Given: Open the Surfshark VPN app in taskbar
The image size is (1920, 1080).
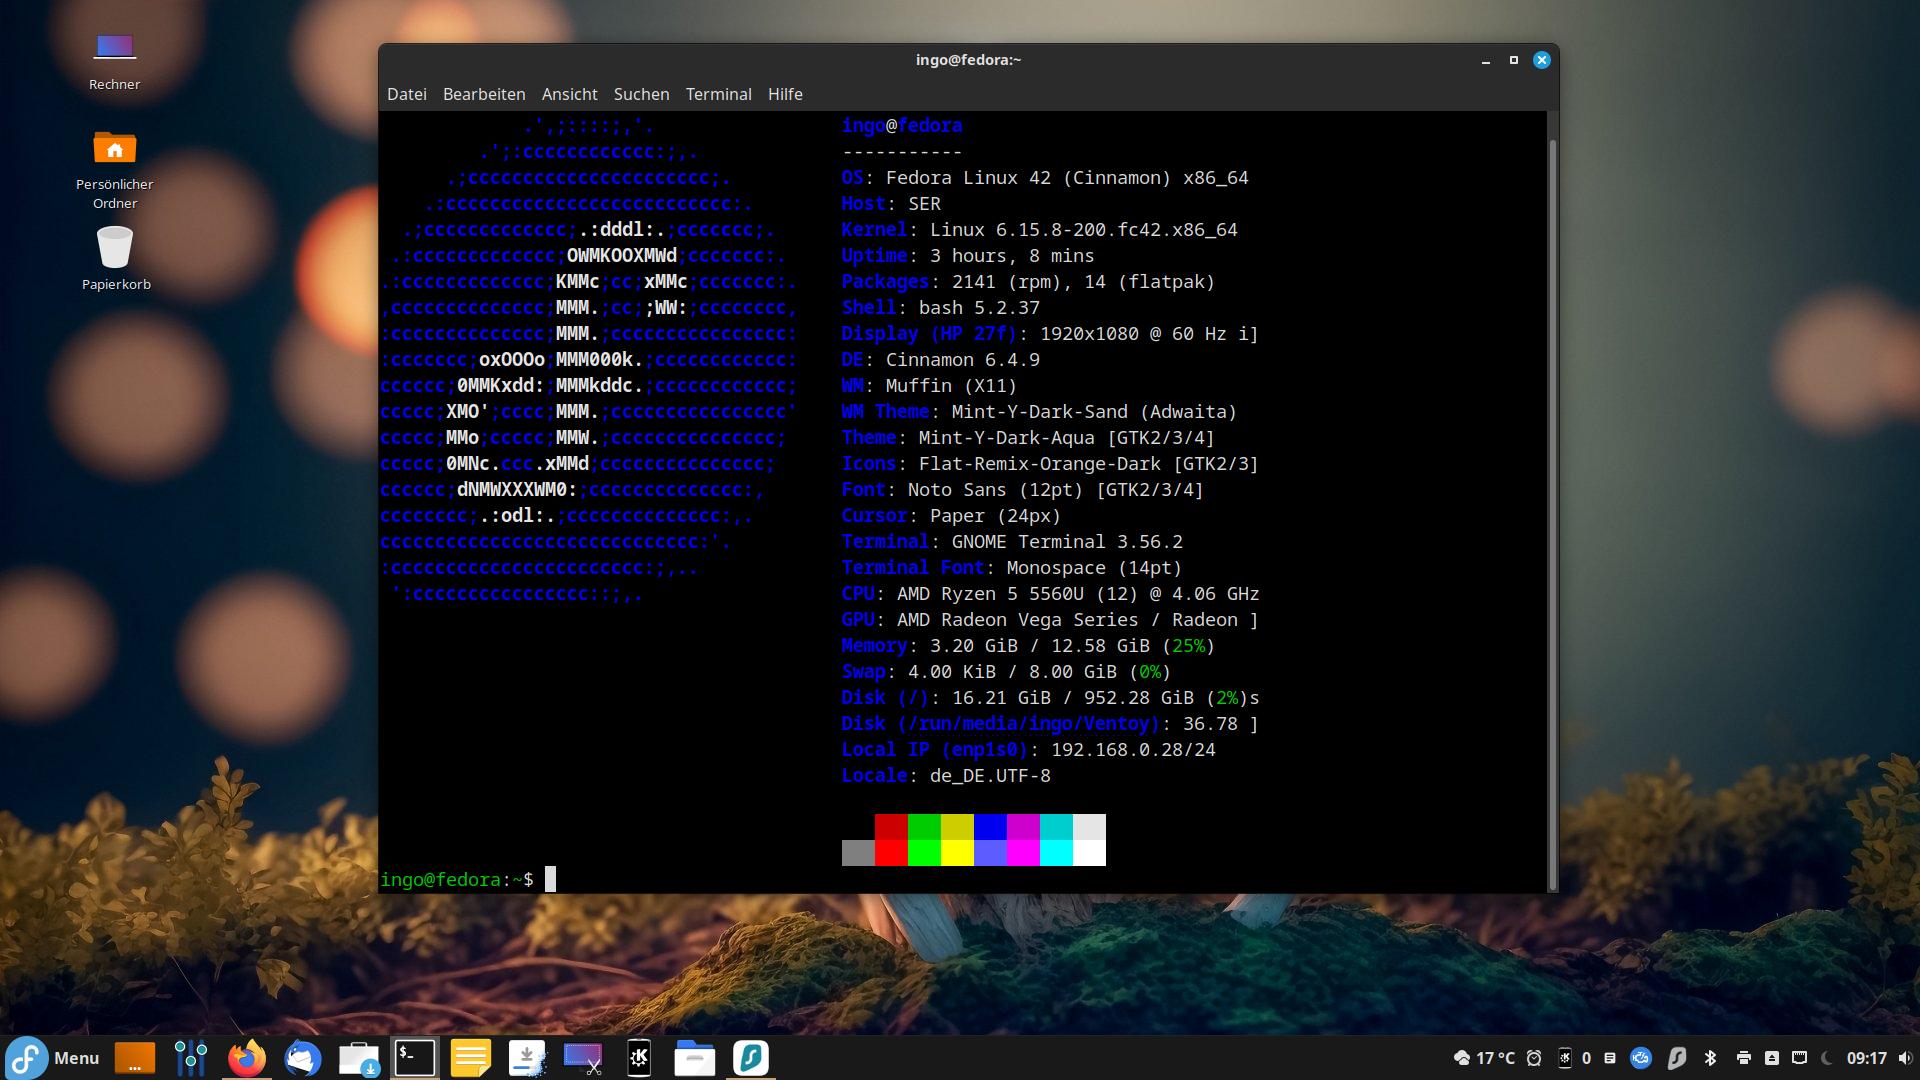Looking at the screenshot, I should click(751, 1058).
